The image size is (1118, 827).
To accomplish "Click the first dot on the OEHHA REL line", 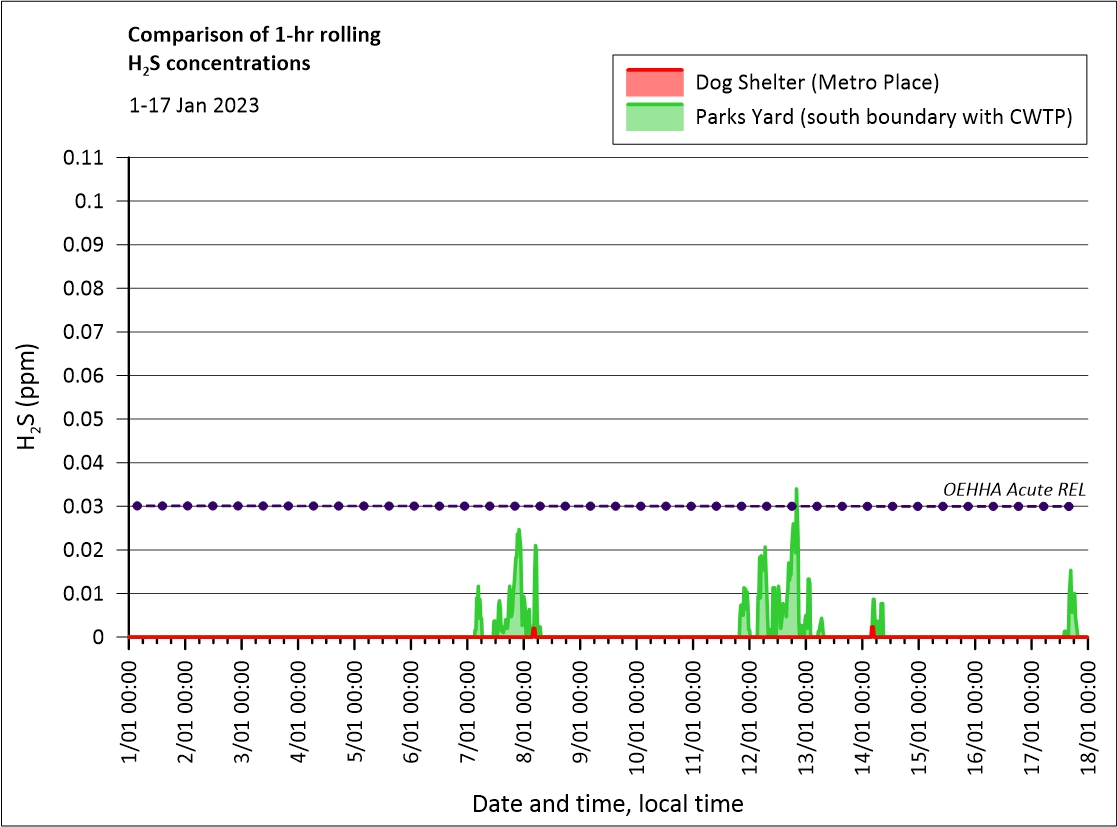I will click(x=137, y=506).
